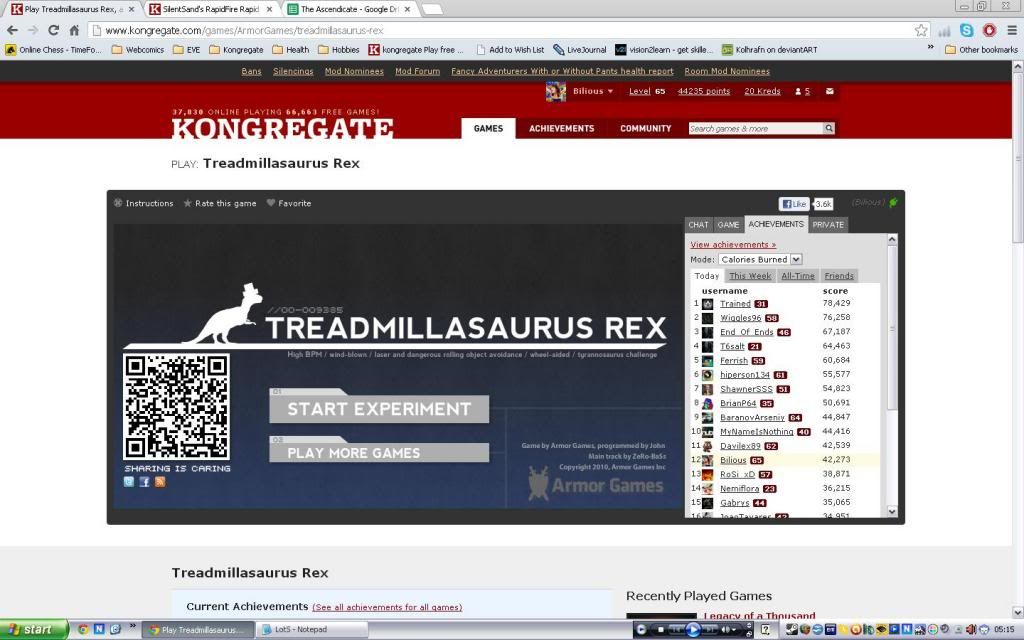Click the green plug icon beside Bilious
The height and width of the screenshot is (640, 1024).
pyautogui.click(x=893, y=202)
